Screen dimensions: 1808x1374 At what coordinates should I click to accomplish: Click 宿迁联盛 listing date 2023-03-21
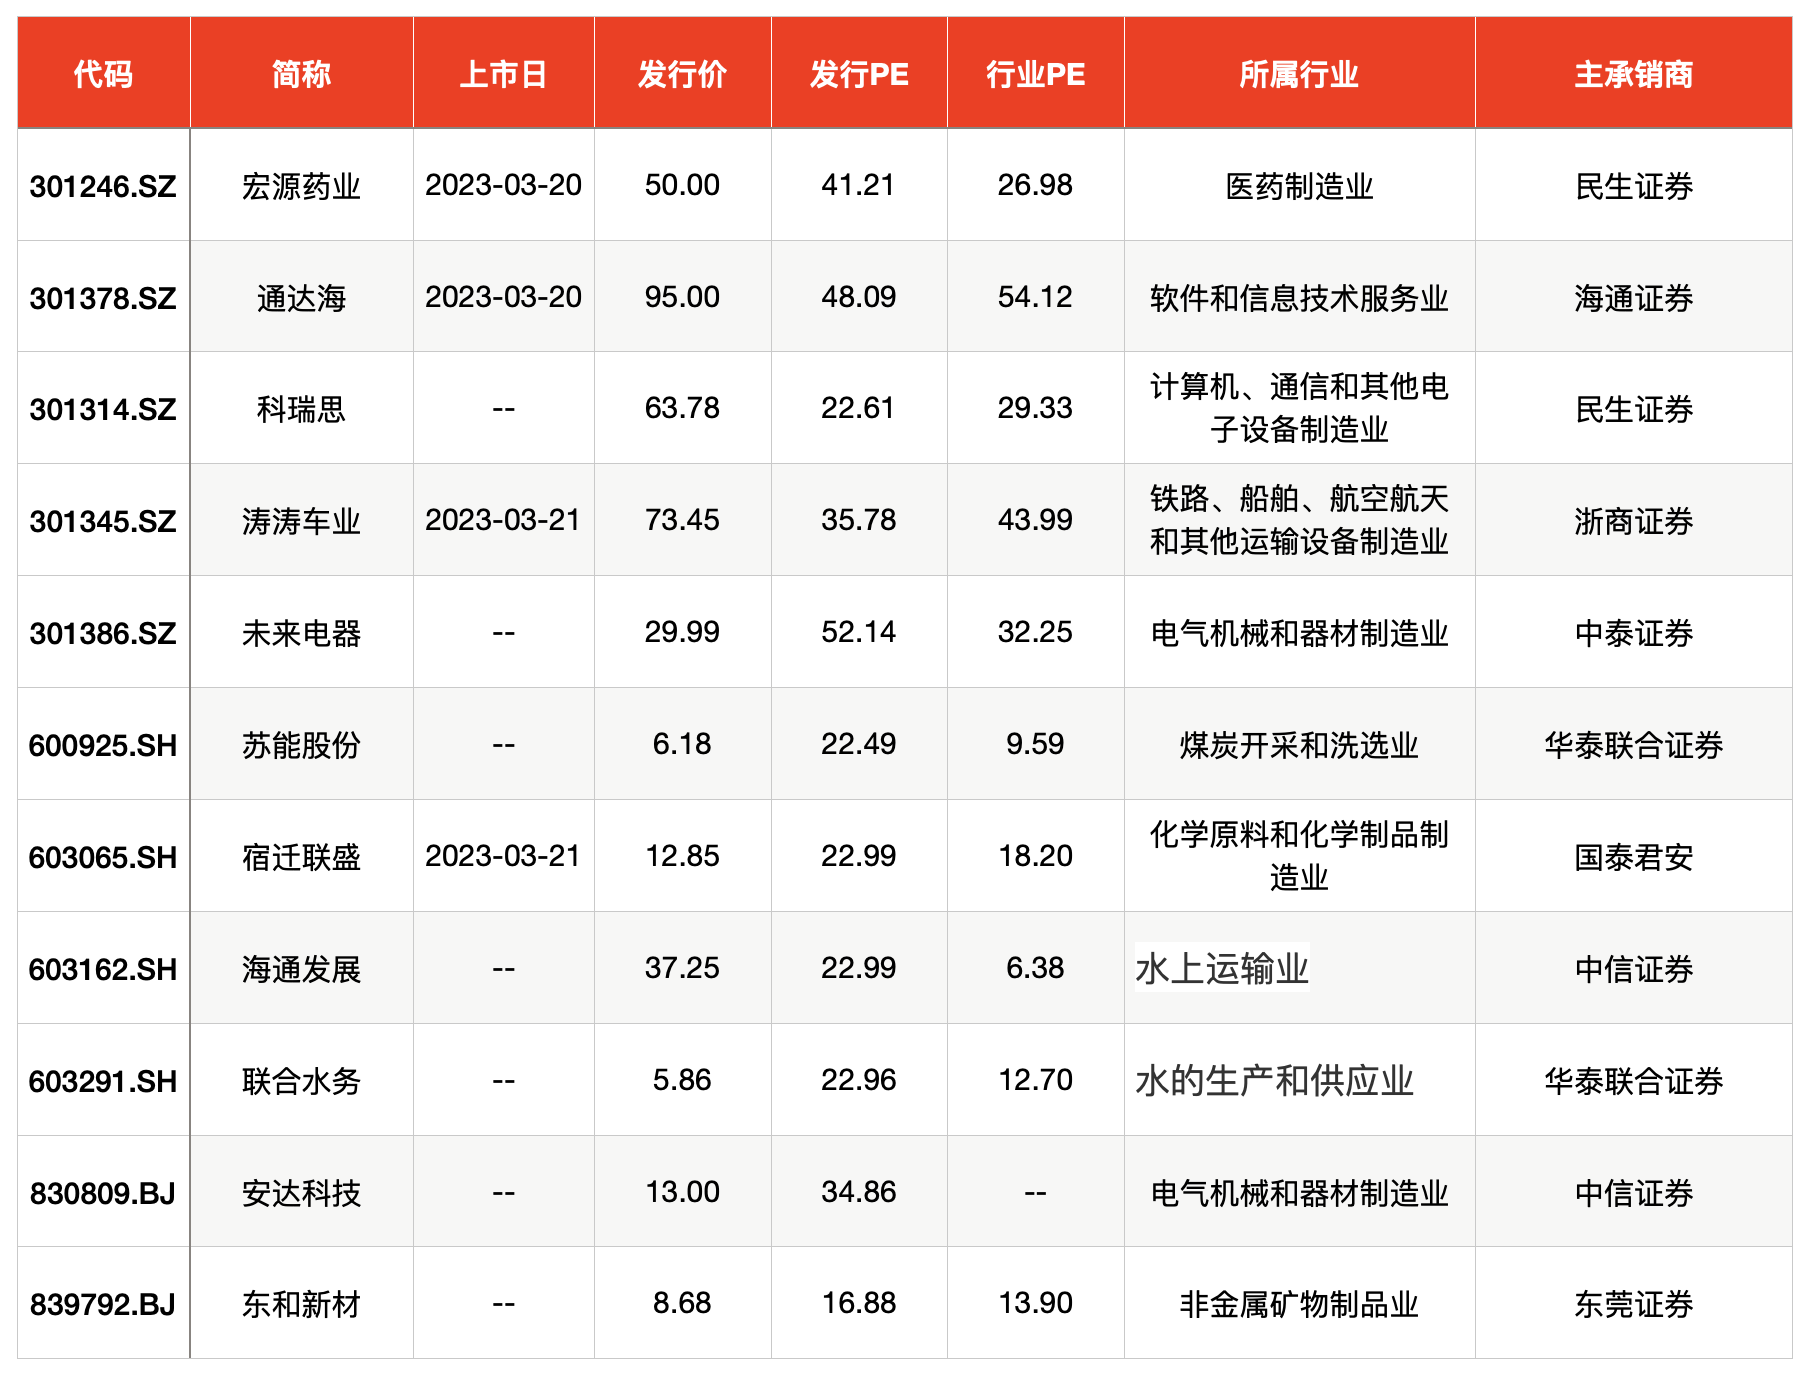503,856
